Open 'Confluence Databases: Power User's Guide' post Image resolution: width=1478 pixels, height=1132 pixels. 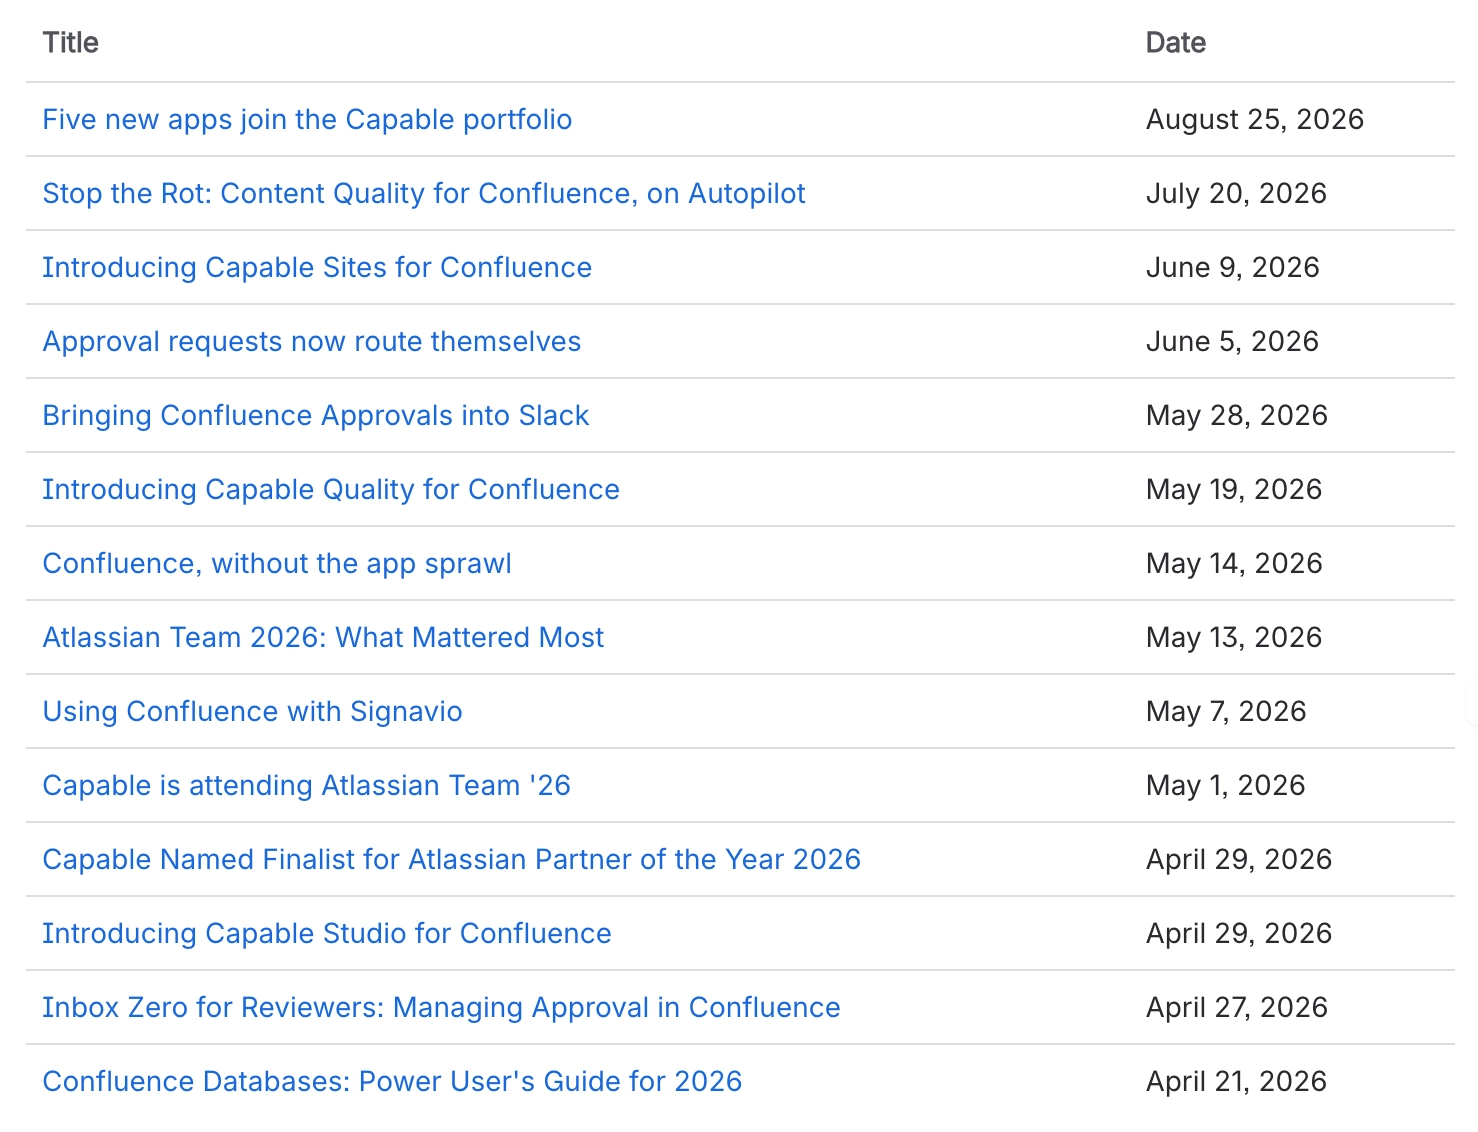click(392, 1082)
